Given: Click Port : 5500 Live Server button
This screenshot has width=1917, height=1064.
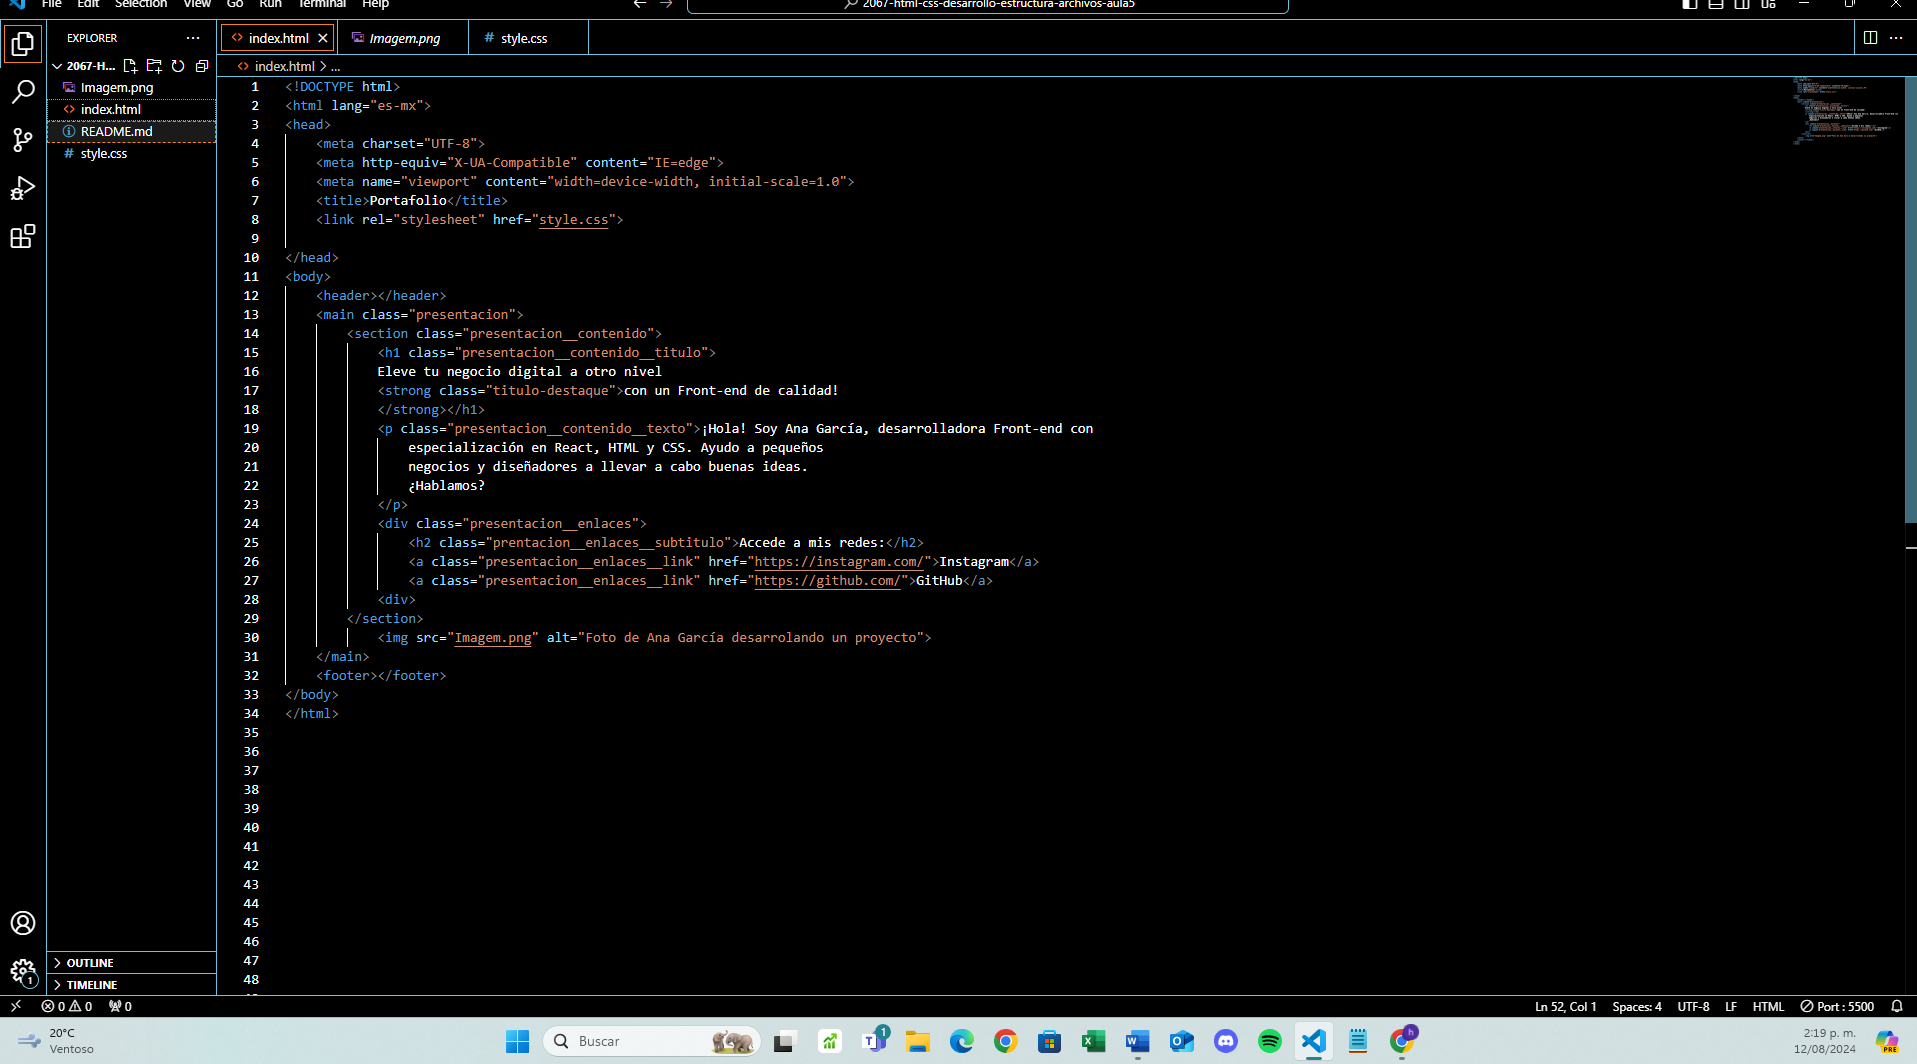Looking at the screenshot, I should coord(1838,1007).
